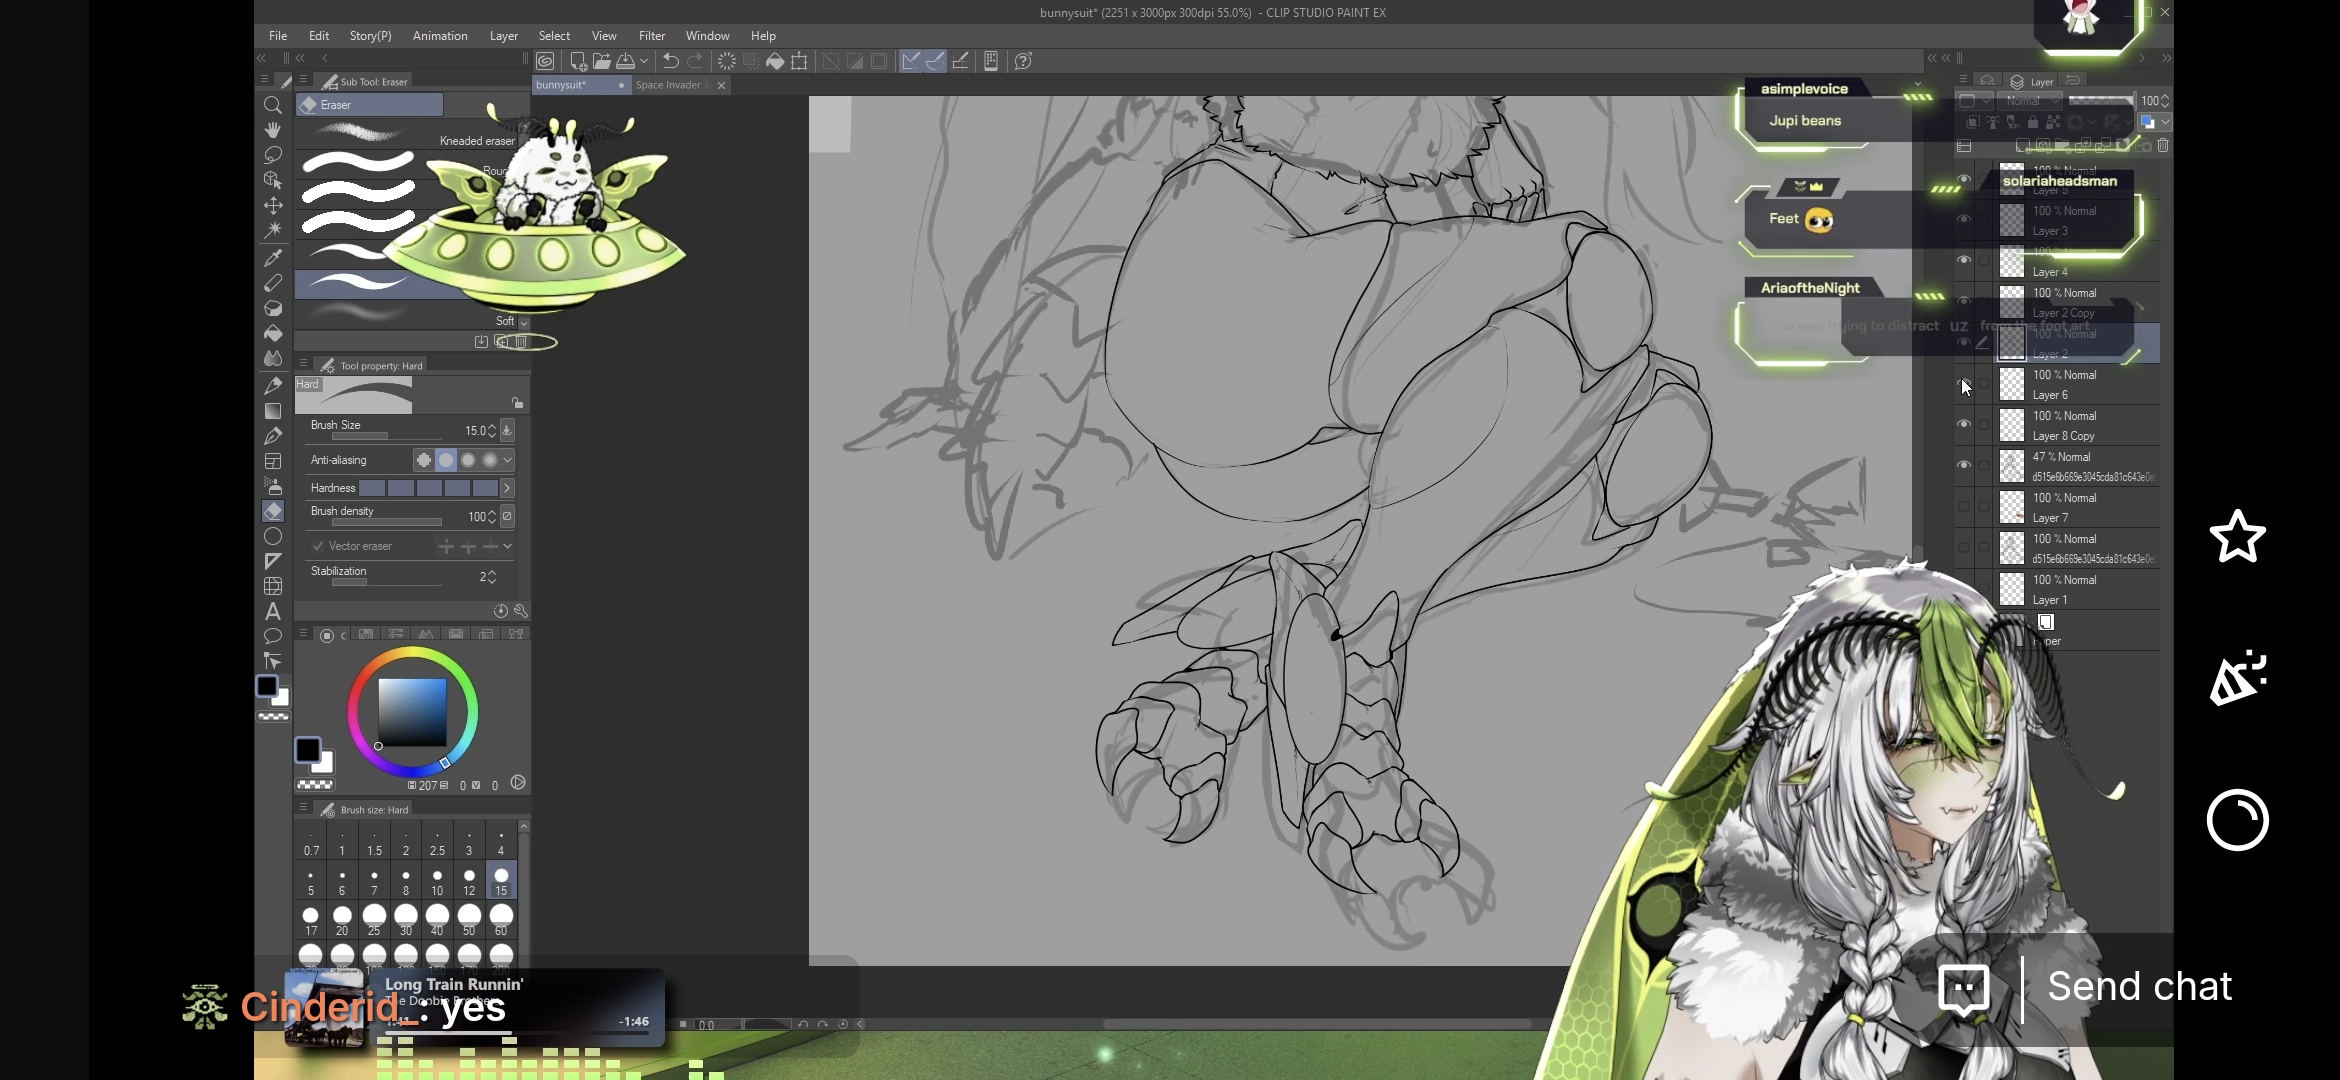Select brush size preset 12
This screenshot has height=1080, width=2340.
(x=469, y=881)
